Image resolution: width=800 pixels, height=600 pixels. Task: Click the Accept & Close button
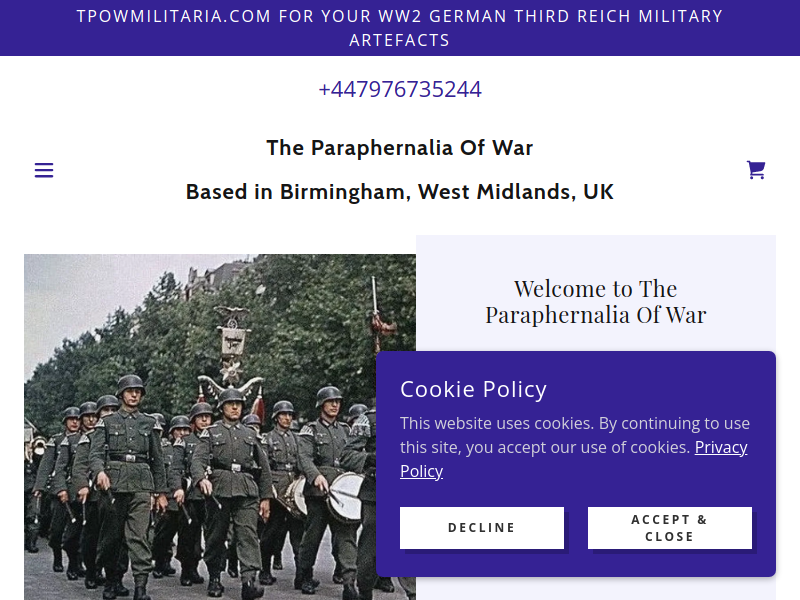[669, 528]
